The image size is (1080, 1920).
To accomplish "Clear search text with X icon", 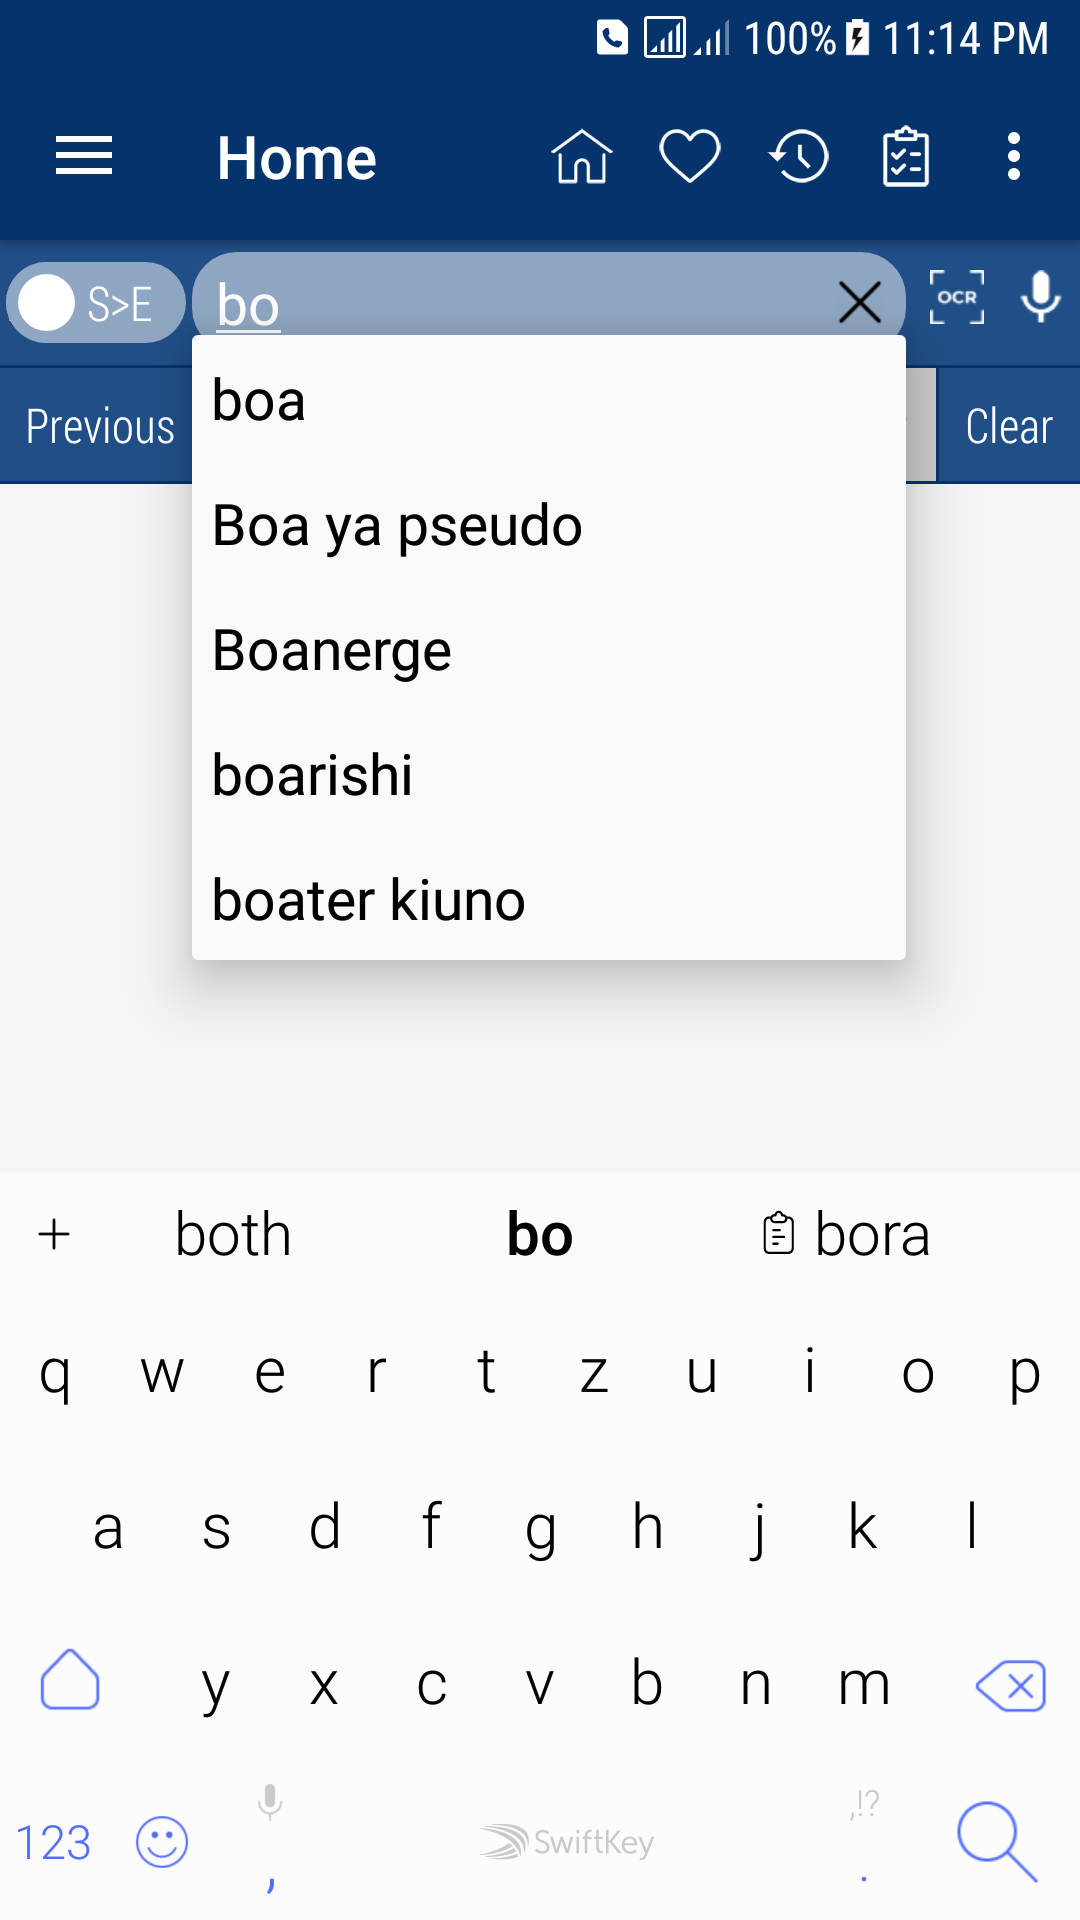I will tap(859, 302).
